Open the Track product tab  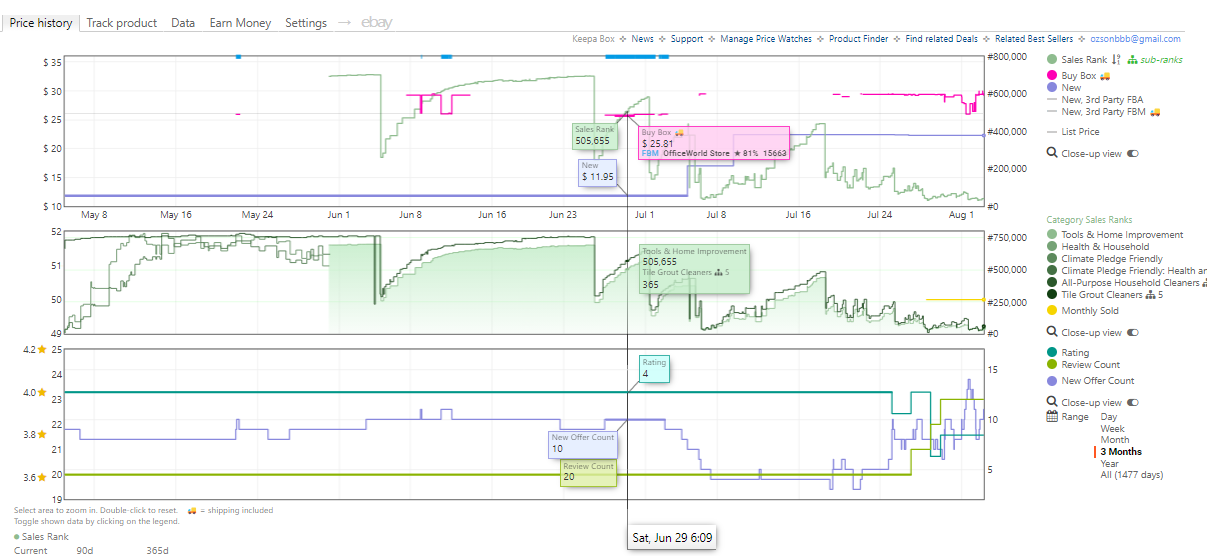point(121,22)
